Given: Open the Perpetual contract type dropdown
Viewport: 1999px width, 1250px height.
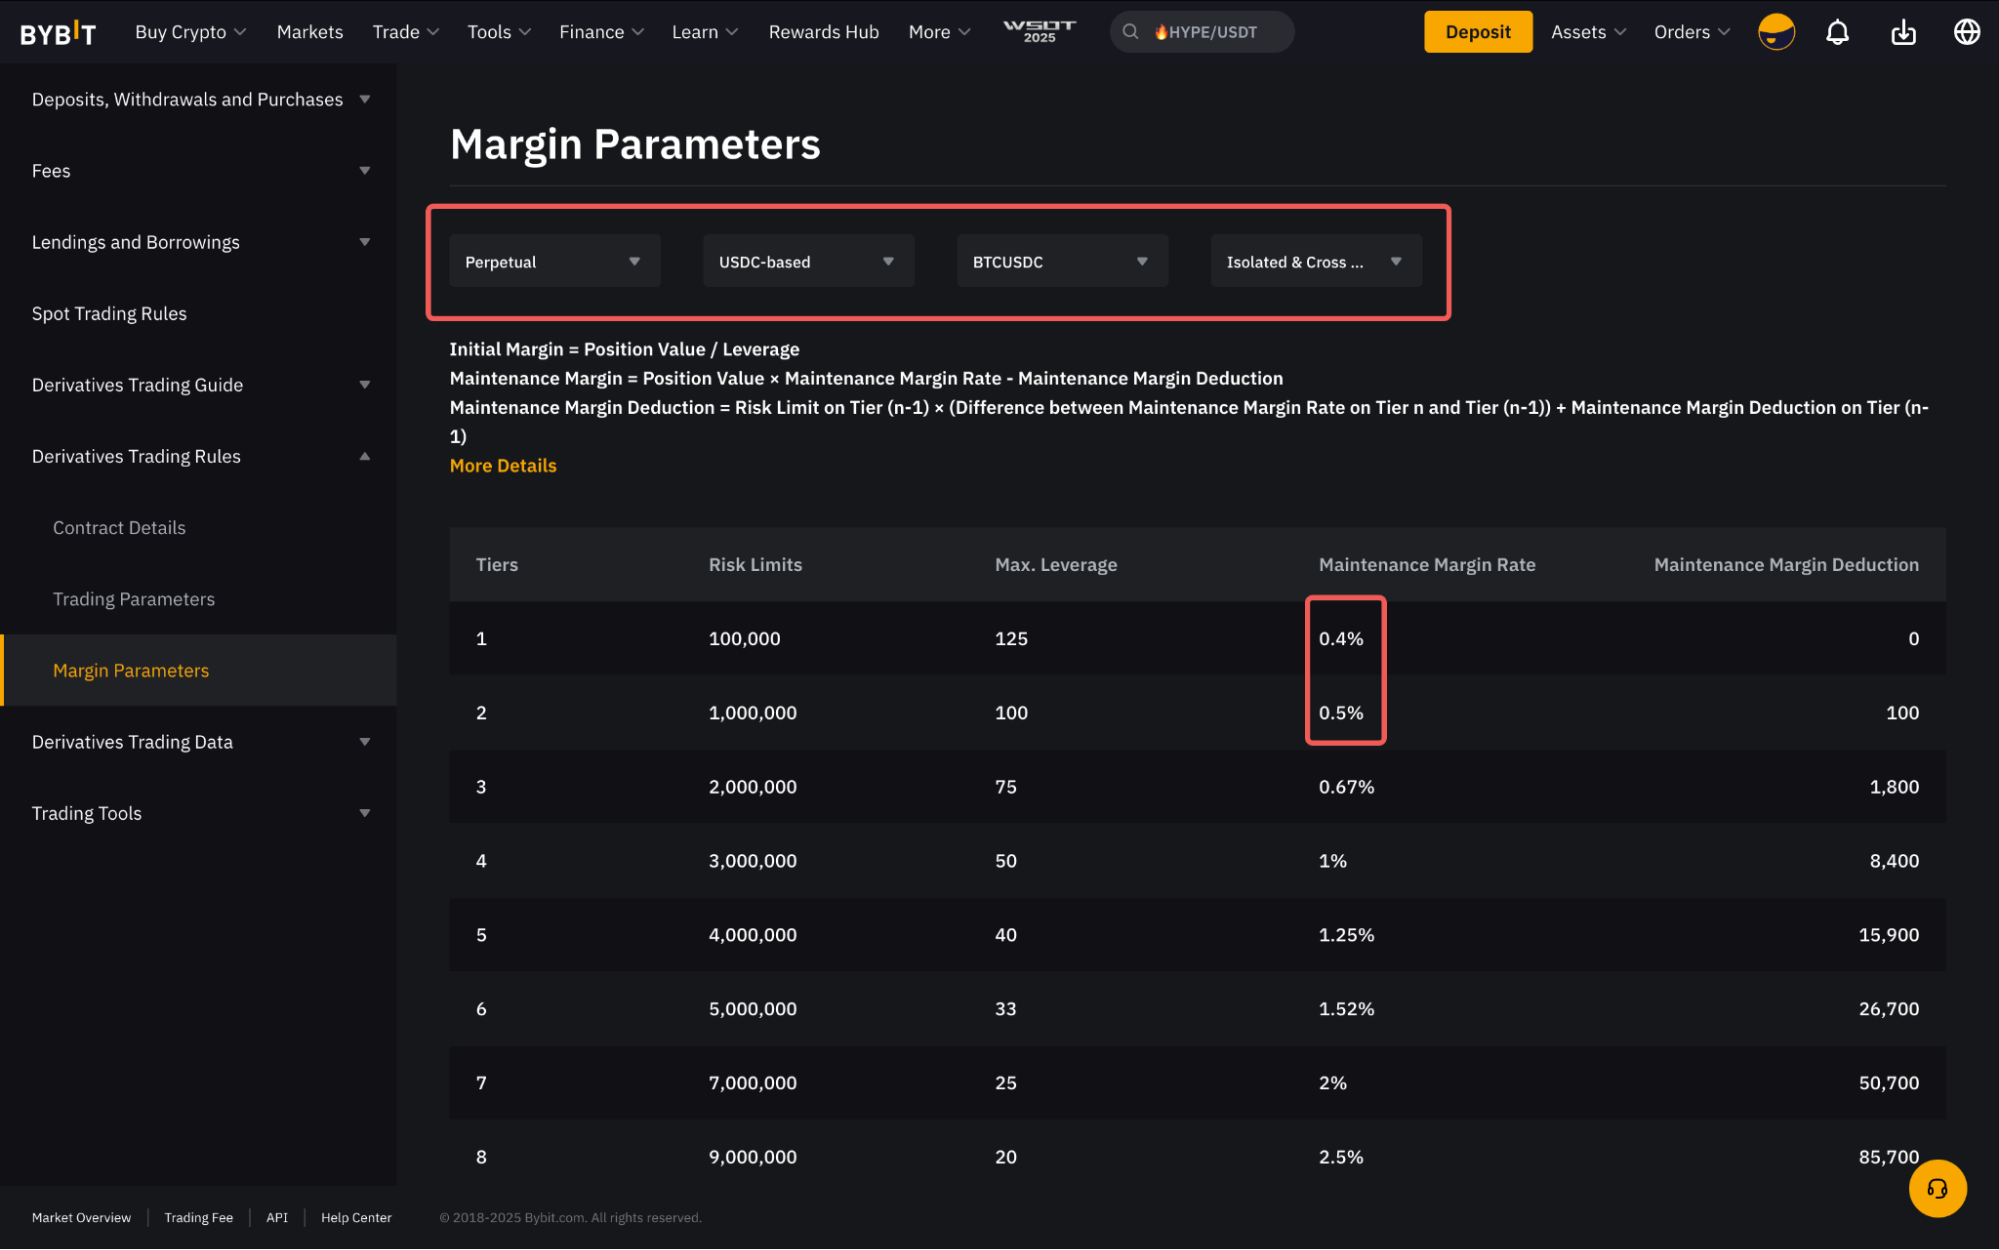Looking at the screenshot, I should click(x=554, y=262).
